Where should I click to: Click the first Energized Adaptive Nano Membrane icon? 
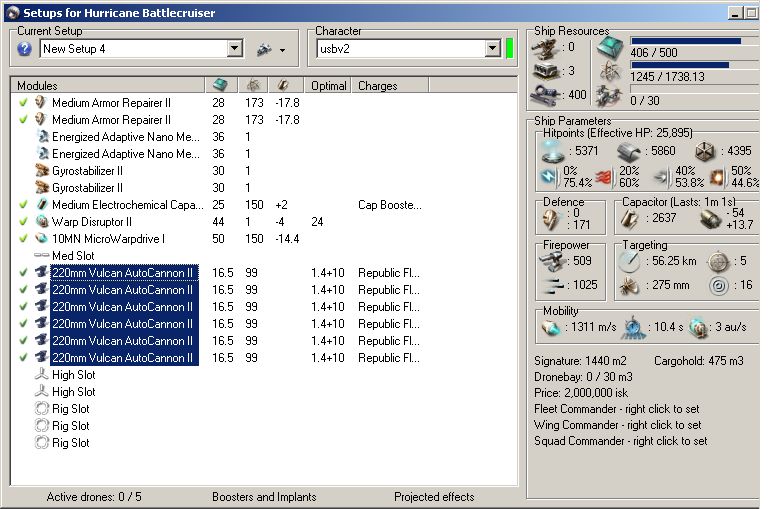pyautogui.click(x=43, y=136)
